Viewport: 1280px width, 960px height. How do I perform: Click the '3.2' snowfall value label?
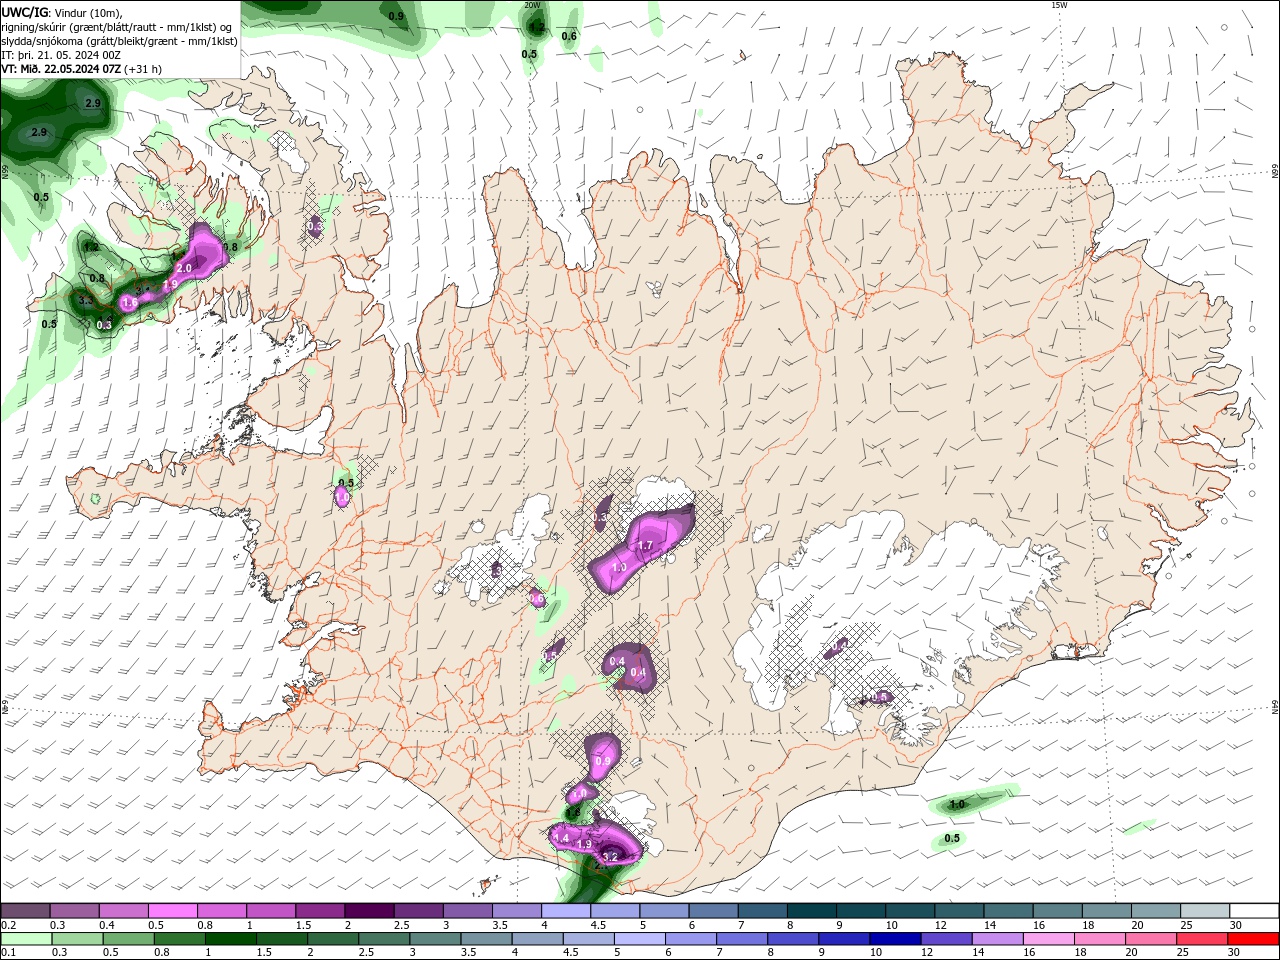pyautogui.click(x=610, y=857)
